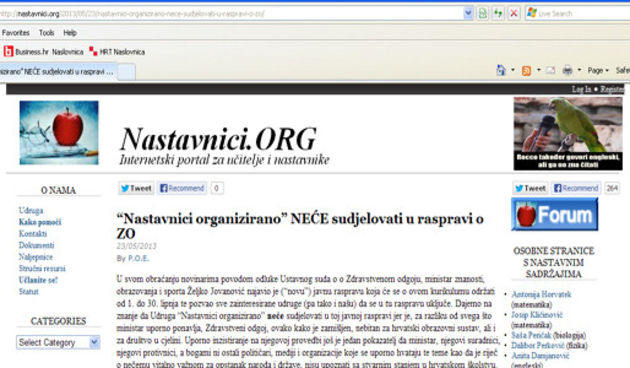The image size is (630, 368).
Task: Click the Live Search logo icon
Action: [532, 13]
